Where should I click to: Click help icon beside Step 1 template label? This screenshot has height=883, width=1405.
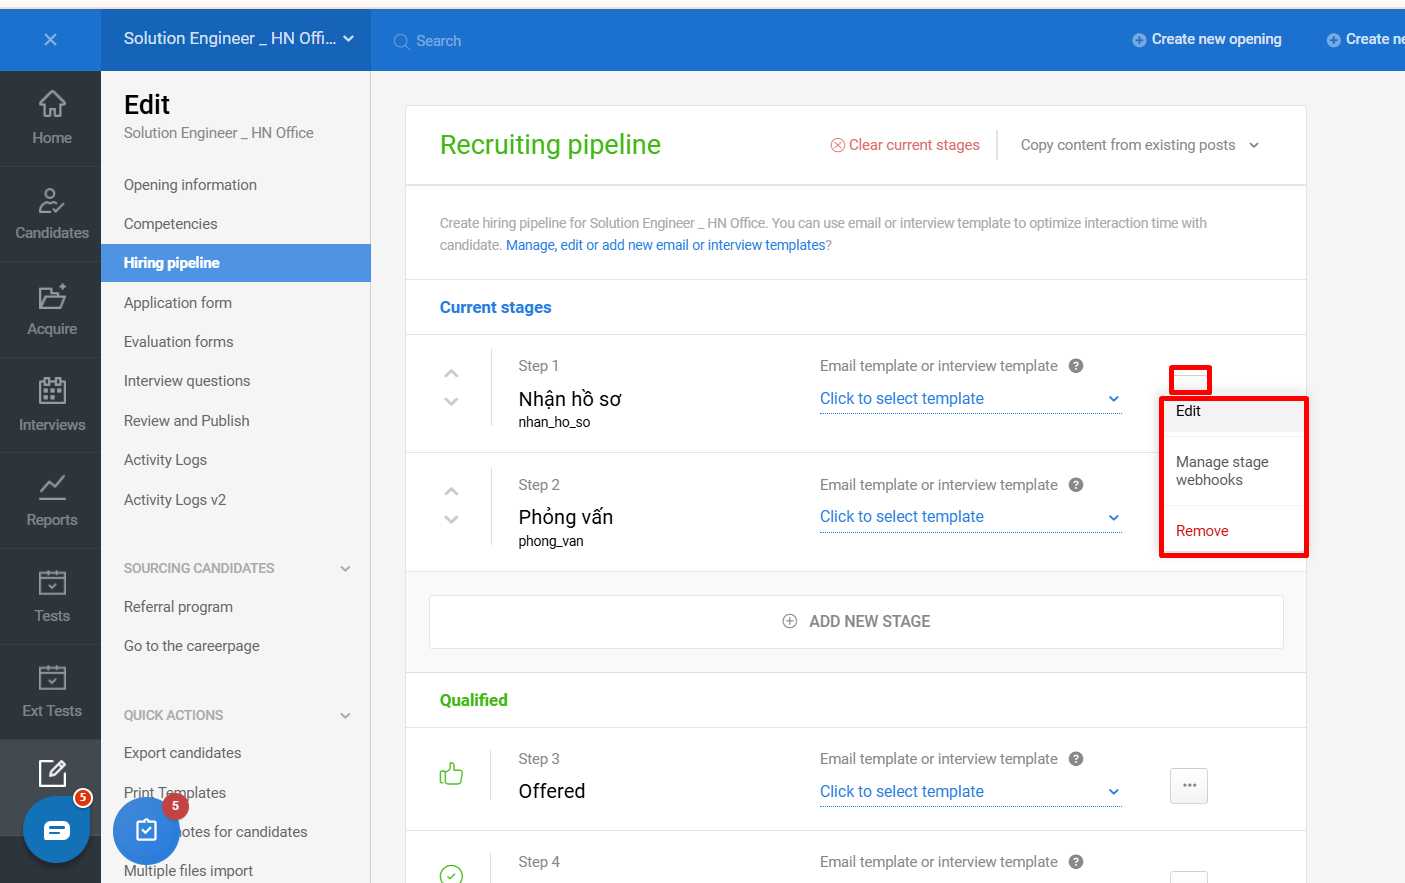(x=1076, y=366)
